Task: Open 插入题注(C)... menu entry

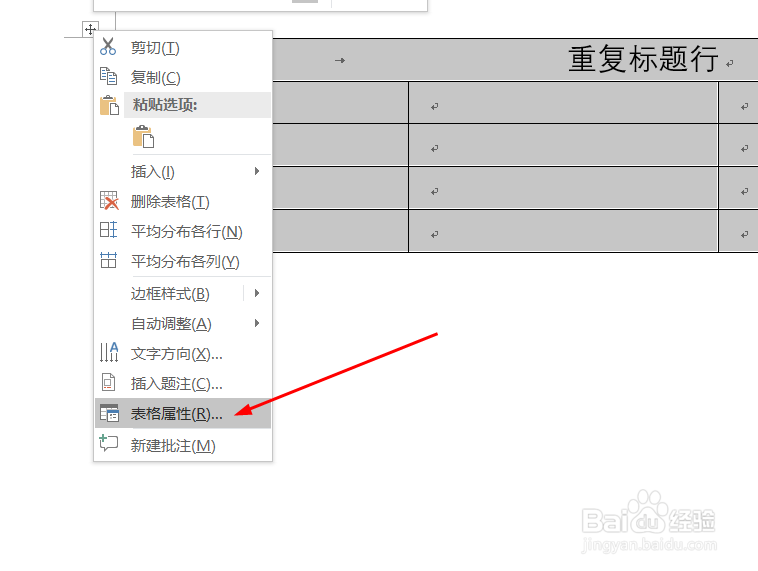Action: [183, 384]
